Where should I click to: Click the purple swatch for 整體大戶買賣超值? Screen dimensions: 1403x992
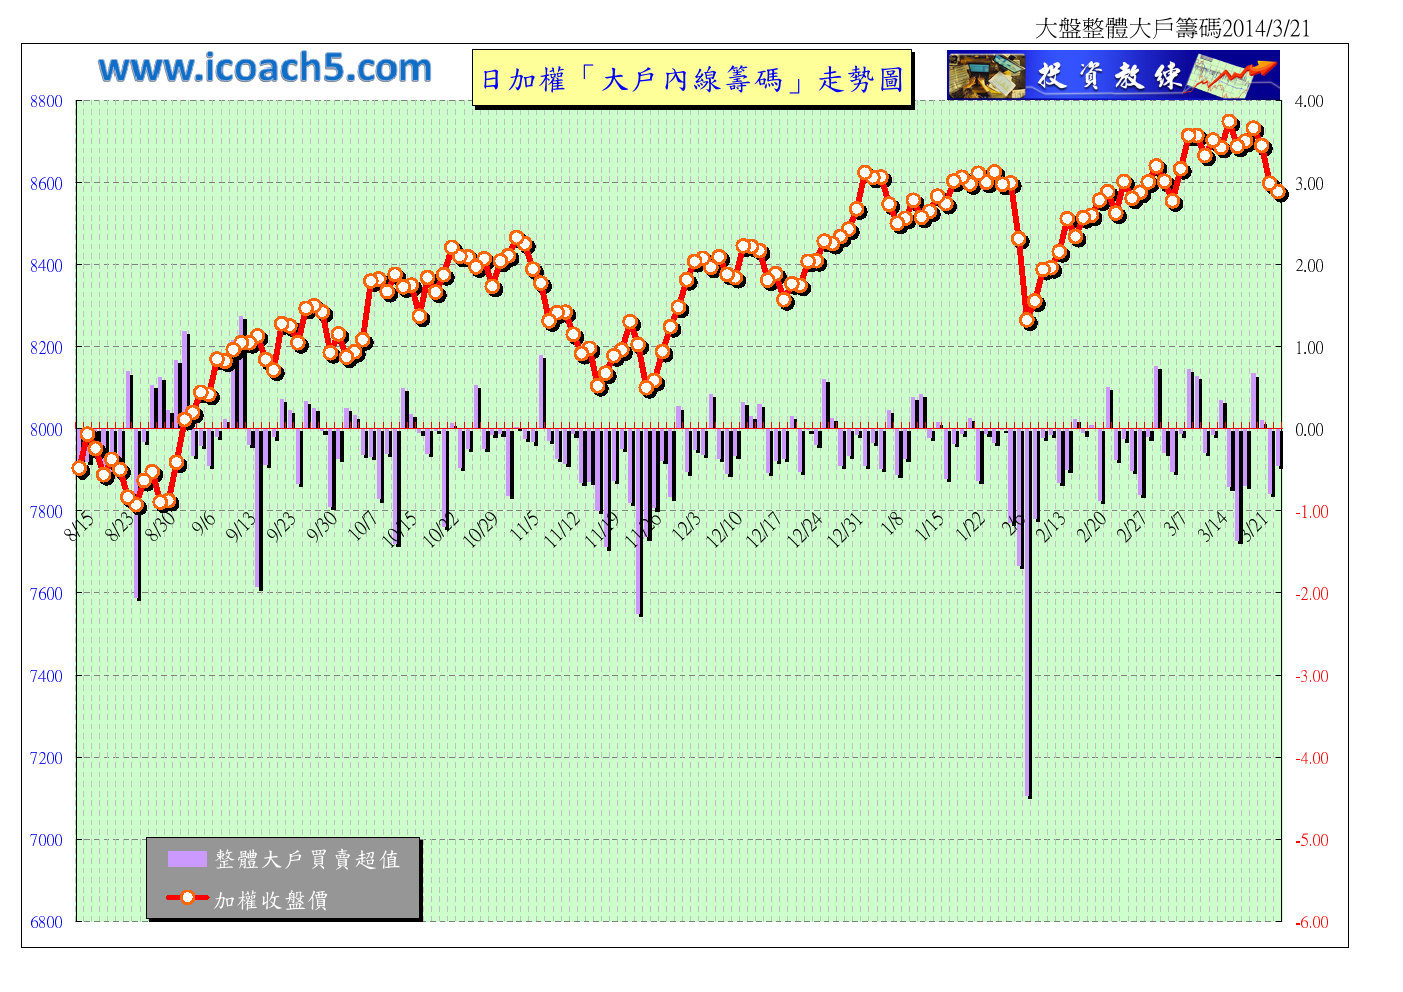point(187,859)
